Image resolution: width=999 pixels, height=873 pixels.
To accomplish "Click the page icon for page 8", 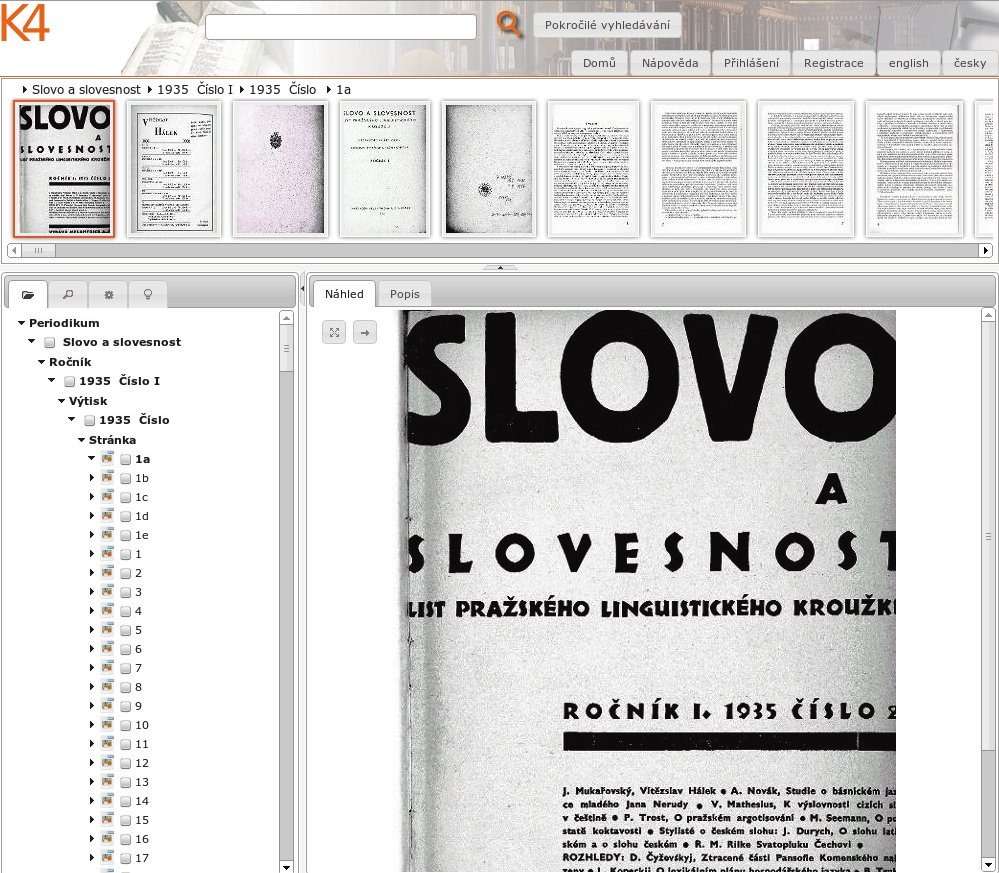I will click(x=108, y=687).
